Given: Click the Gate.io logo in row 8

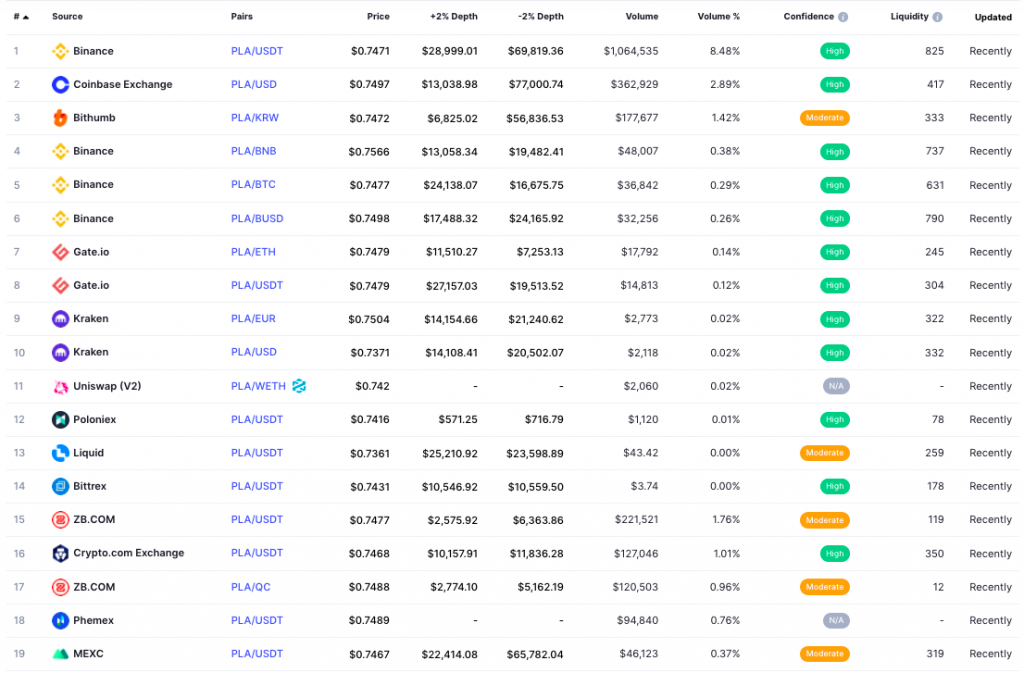Looking at the screenshot, I should click(x=60, y=285).
